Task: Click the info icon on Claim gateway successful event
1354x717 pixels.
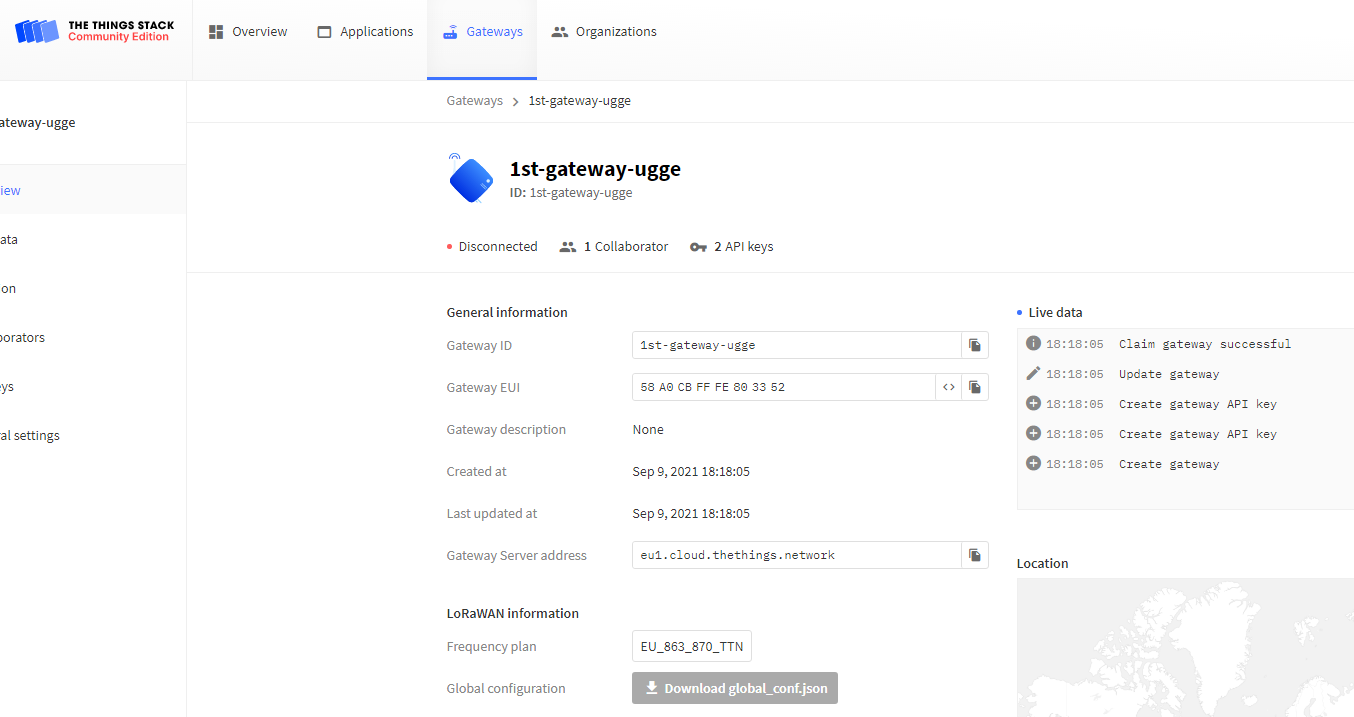Action: click(x=1033, y=343)
